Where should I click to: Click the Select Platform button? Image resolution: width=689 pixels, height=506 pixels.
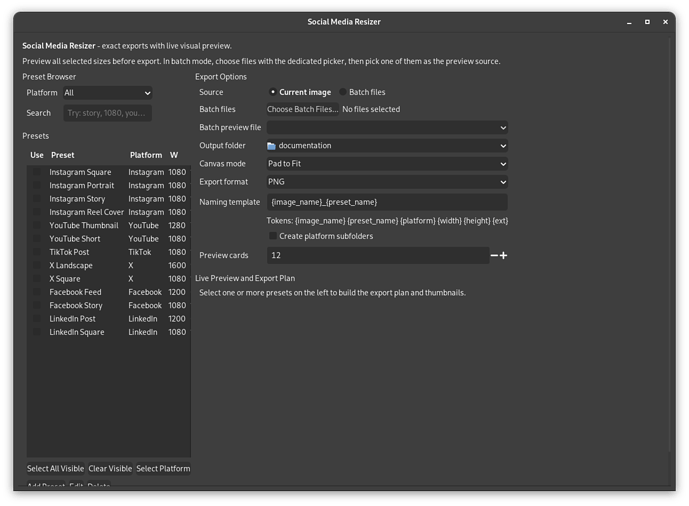coord(163,468)
